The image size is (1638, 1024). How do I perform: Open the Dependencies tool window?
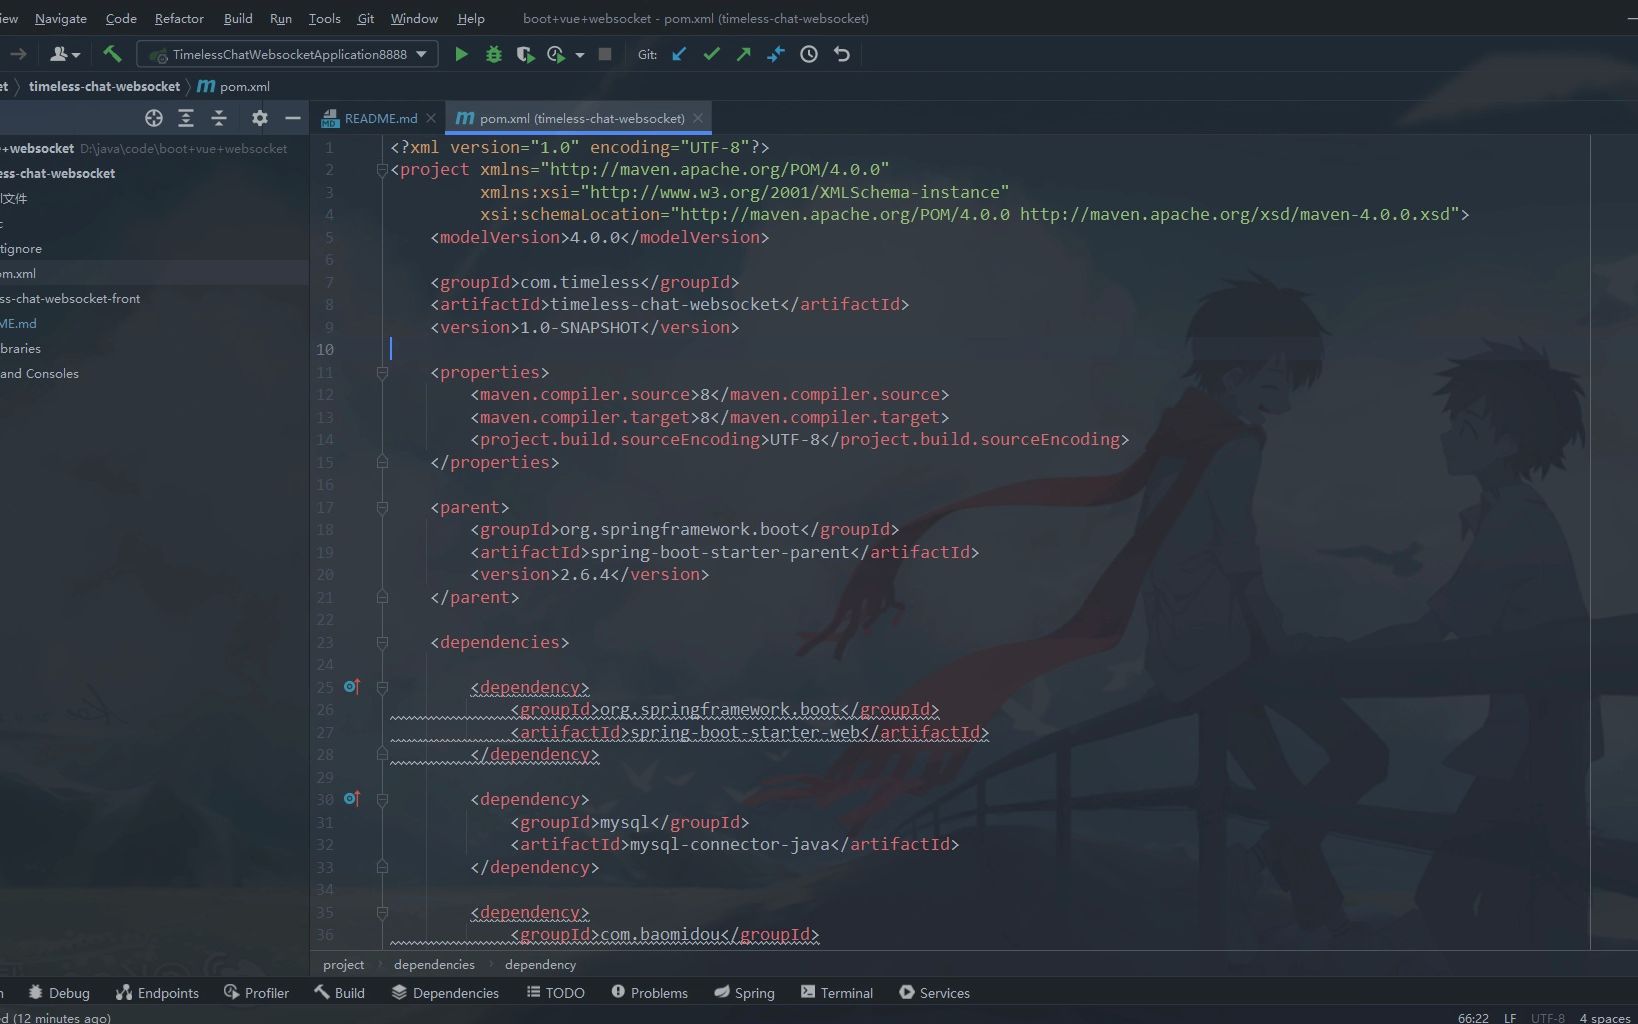pyautogui.click(x=445, y=992)
